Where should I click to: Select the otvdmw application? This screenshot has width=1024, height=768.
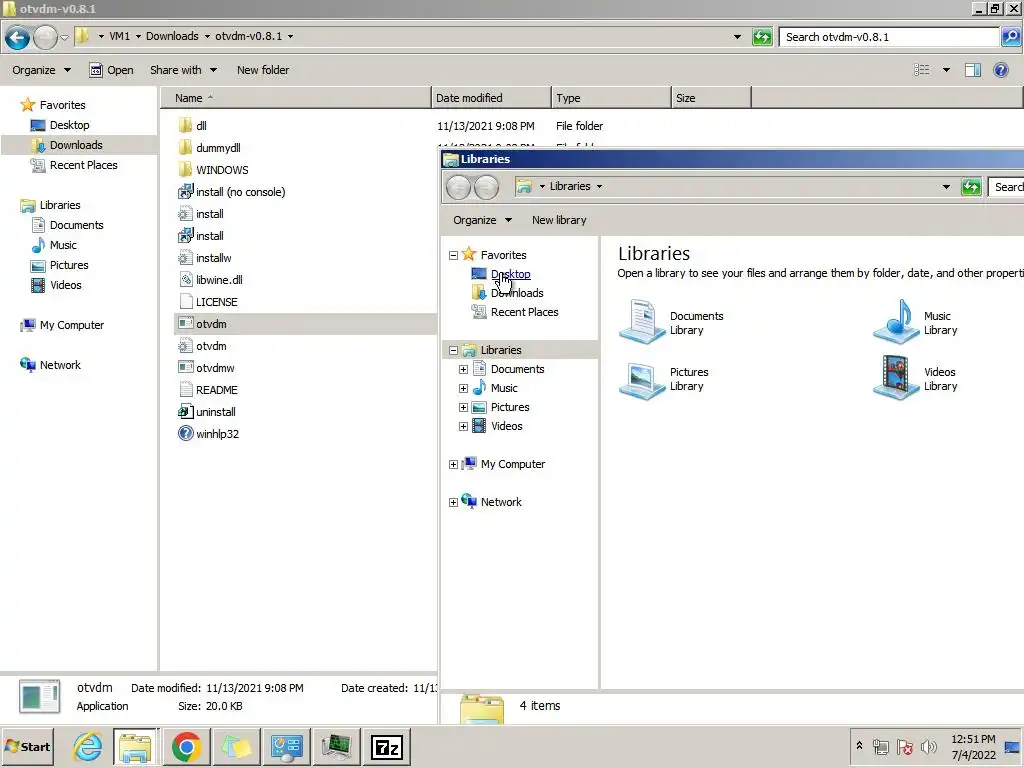(206, 368)
